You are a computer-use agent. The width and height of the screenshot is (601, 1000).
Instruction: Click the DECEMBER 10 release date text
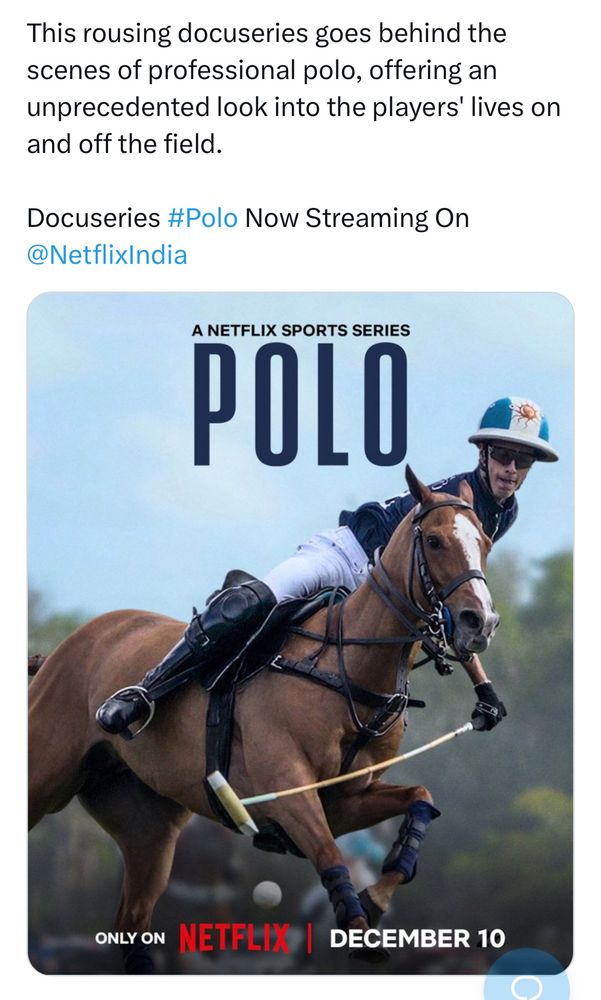click(417, 938)
